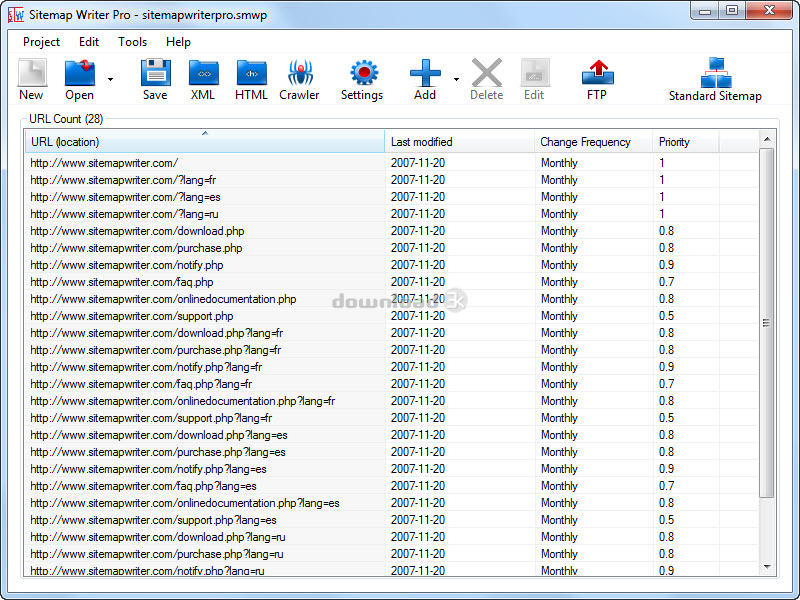Image resolution: width=800 pixels, height=600 pixels.
Task: Open the Settings gear icon
Action: coord(363,72)
